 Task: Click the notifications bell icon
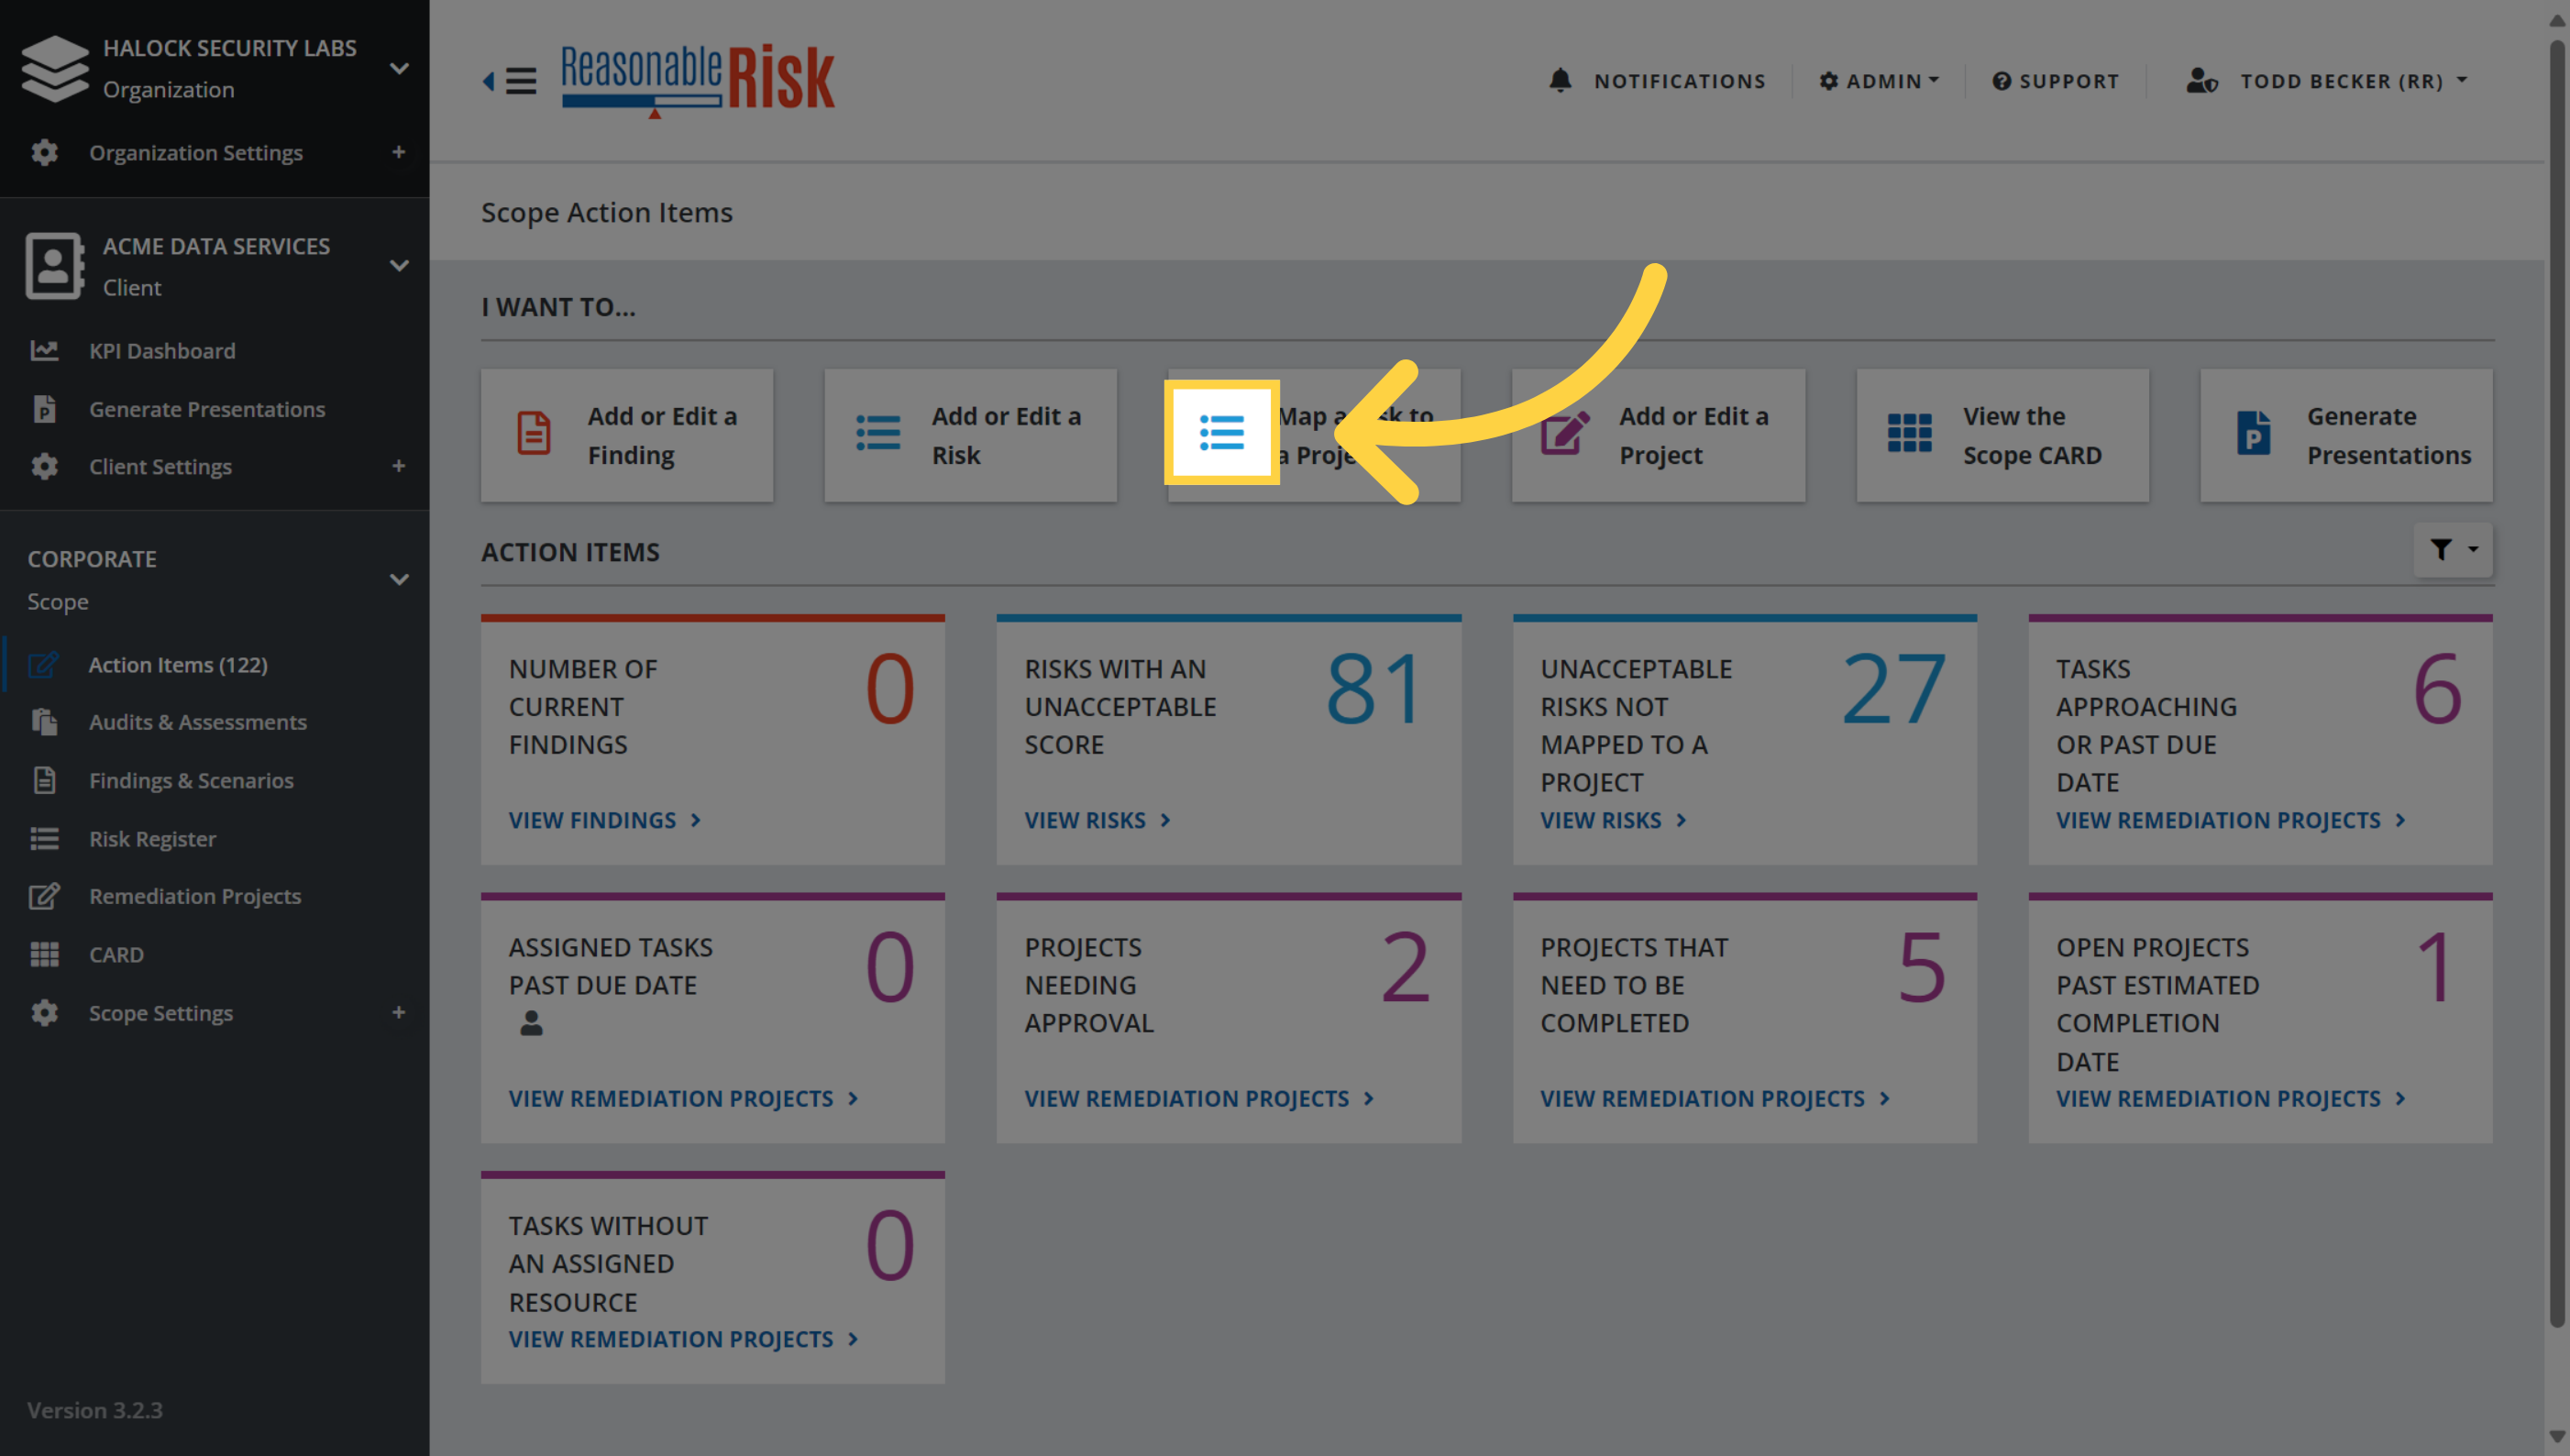click(x=1560, y=81)
